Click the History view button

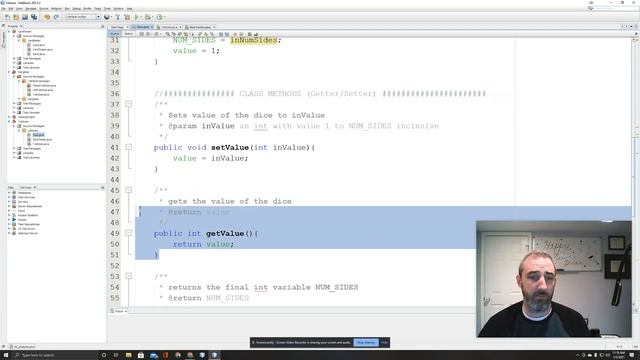[x=128, y=34]
